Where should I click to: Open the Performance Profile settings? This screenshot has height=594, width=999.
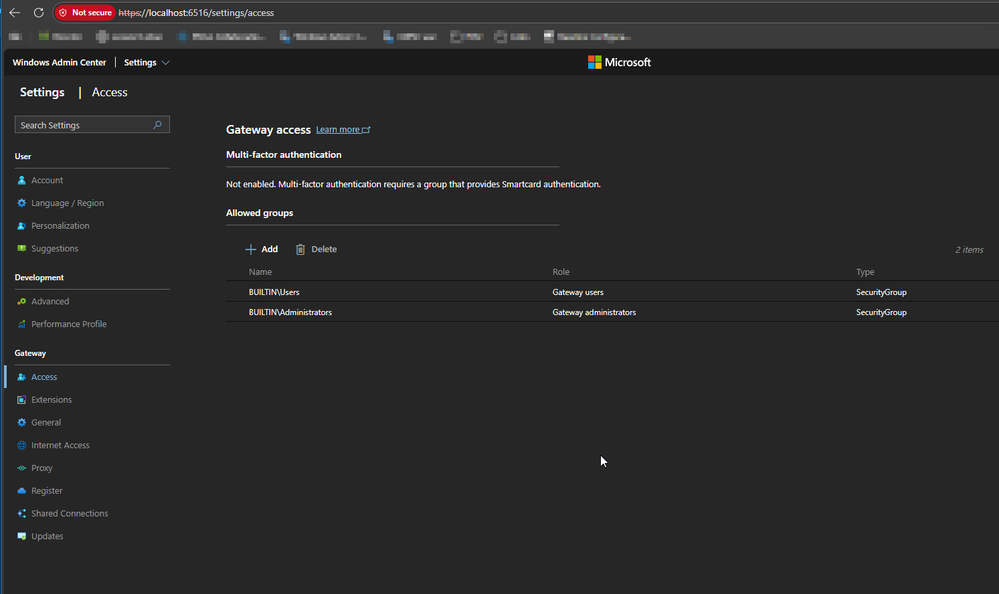68,324
